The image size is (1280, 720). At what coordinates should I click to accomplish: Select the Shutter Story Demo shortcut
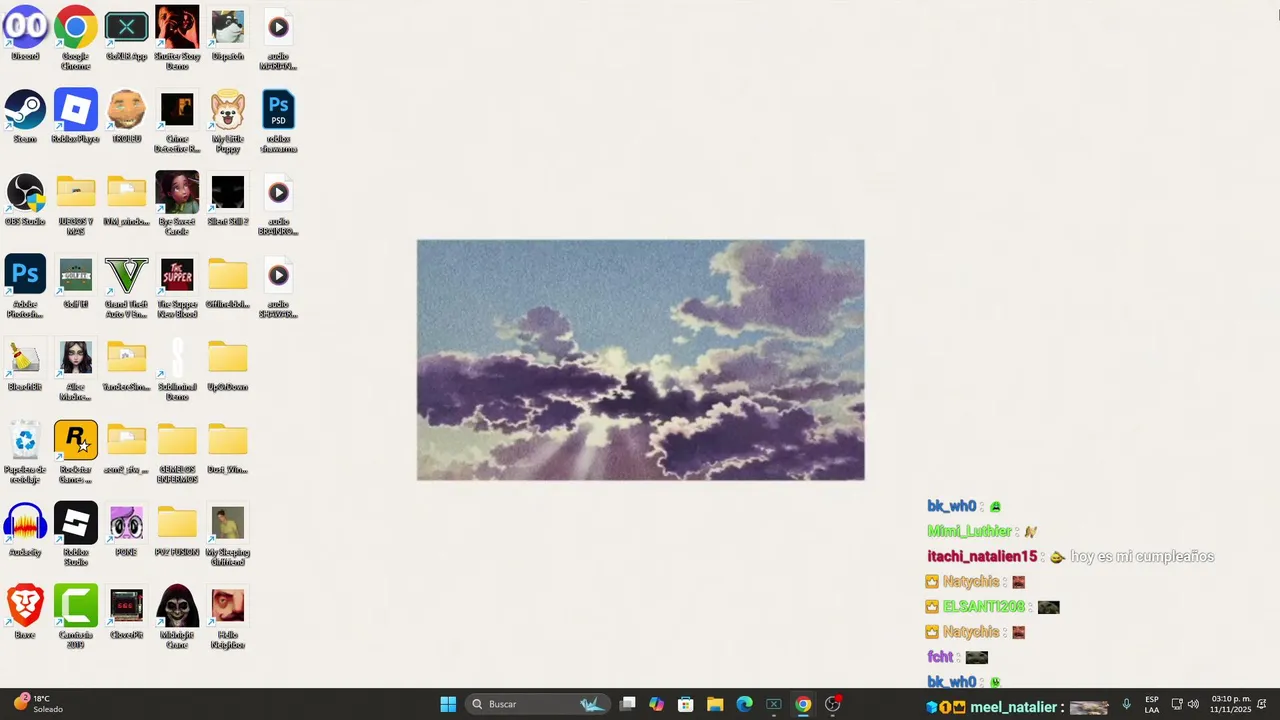[177, 38]
